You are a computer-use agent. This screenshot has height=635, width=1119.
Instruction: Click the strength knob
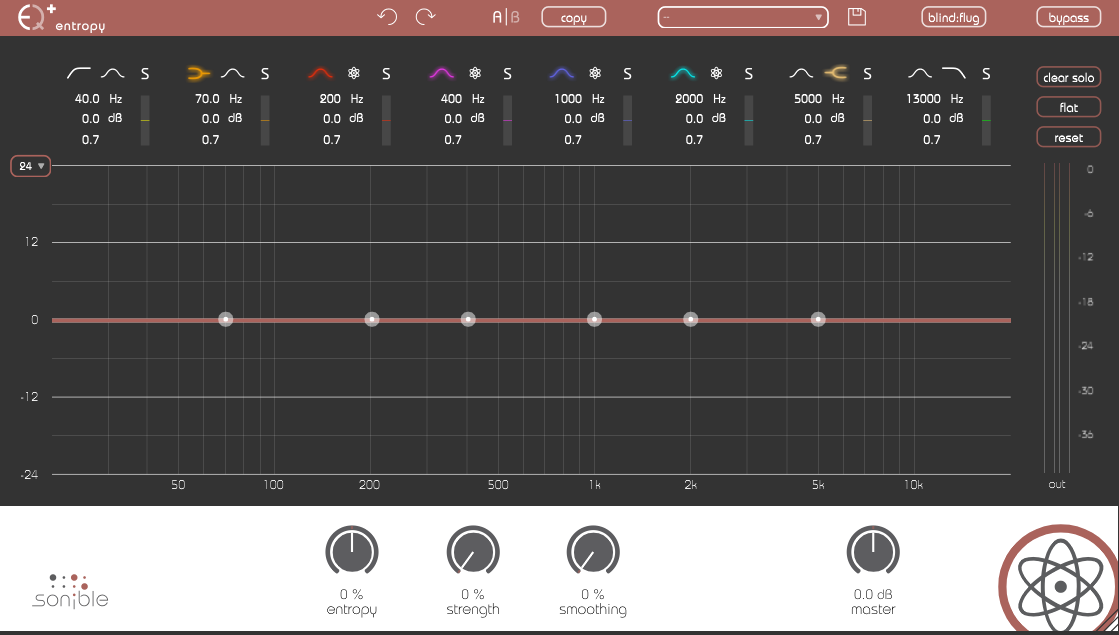[x=473, y=552]
